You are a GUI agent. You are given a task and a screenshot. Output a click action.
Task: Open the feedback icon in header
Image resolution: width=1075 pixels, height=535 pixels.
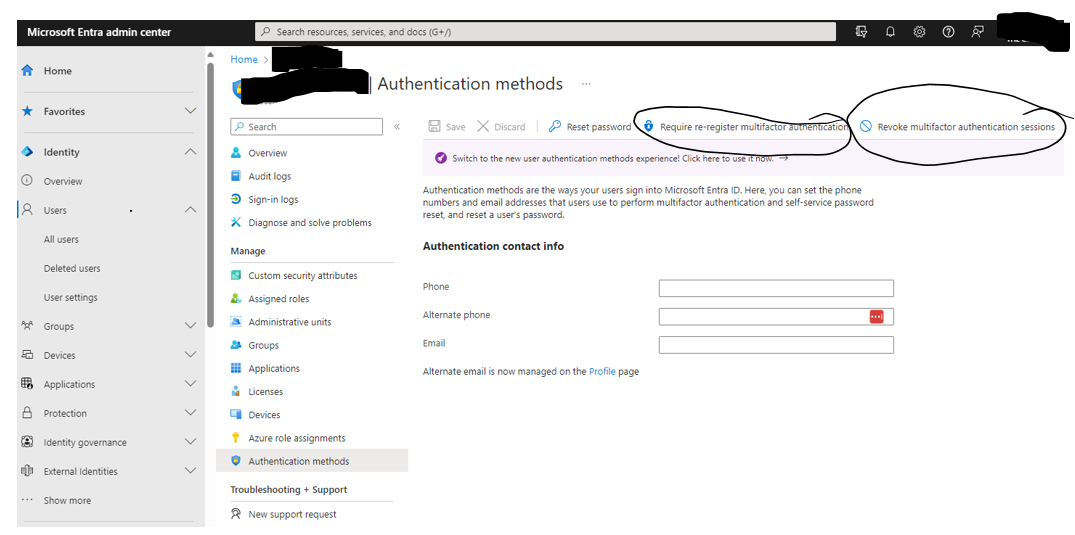(x=978, y=32)
